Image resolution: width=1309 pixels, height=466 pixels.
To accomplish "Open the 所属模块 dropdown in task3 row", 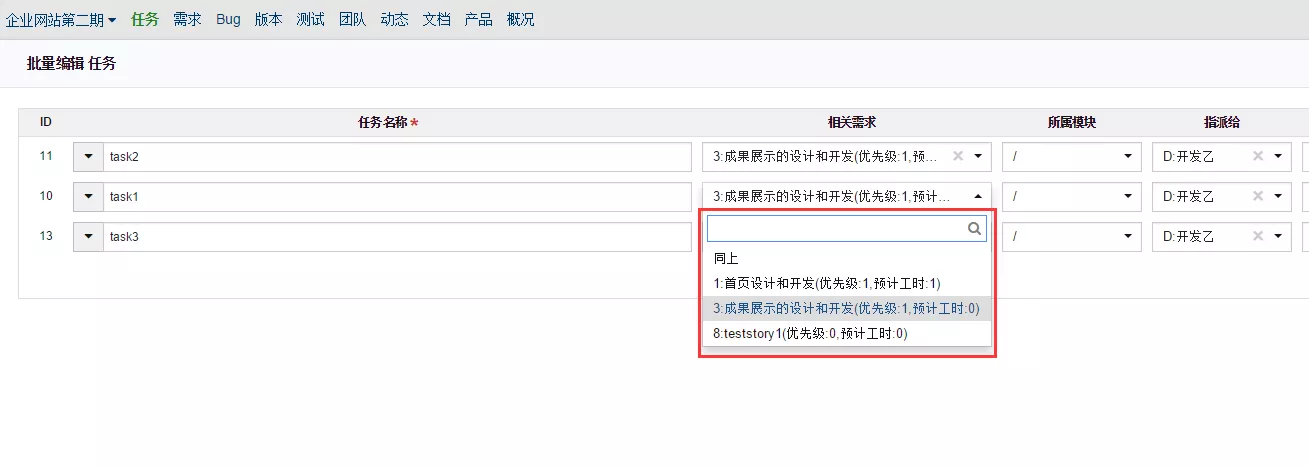I will pos(1072,237).
